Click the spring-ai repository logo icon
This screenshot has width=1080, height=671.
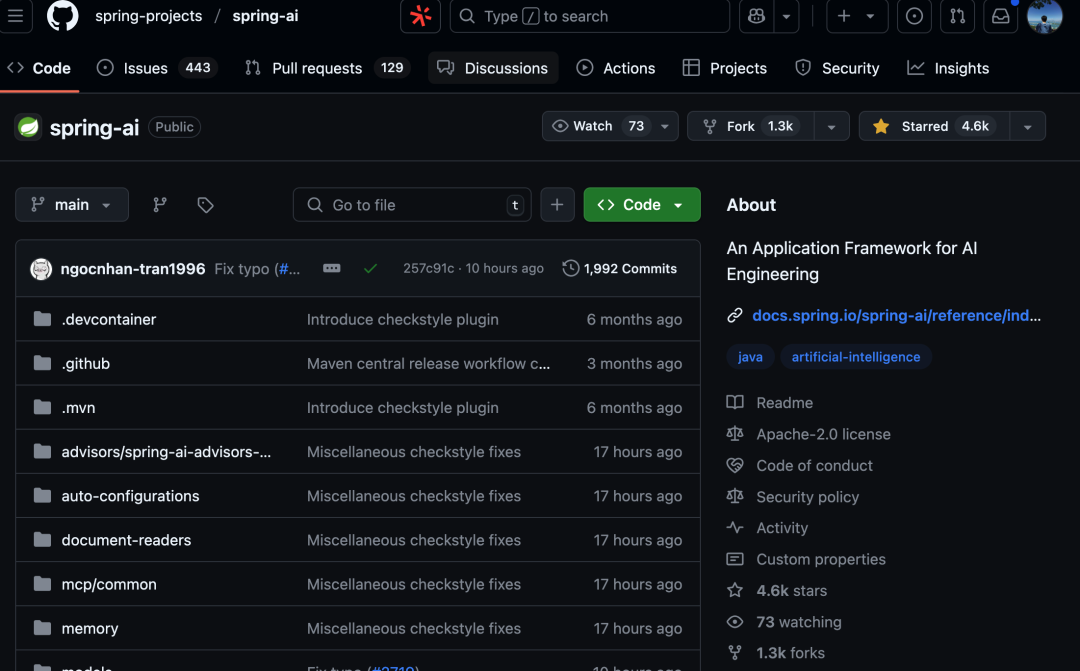click(28, 127)
